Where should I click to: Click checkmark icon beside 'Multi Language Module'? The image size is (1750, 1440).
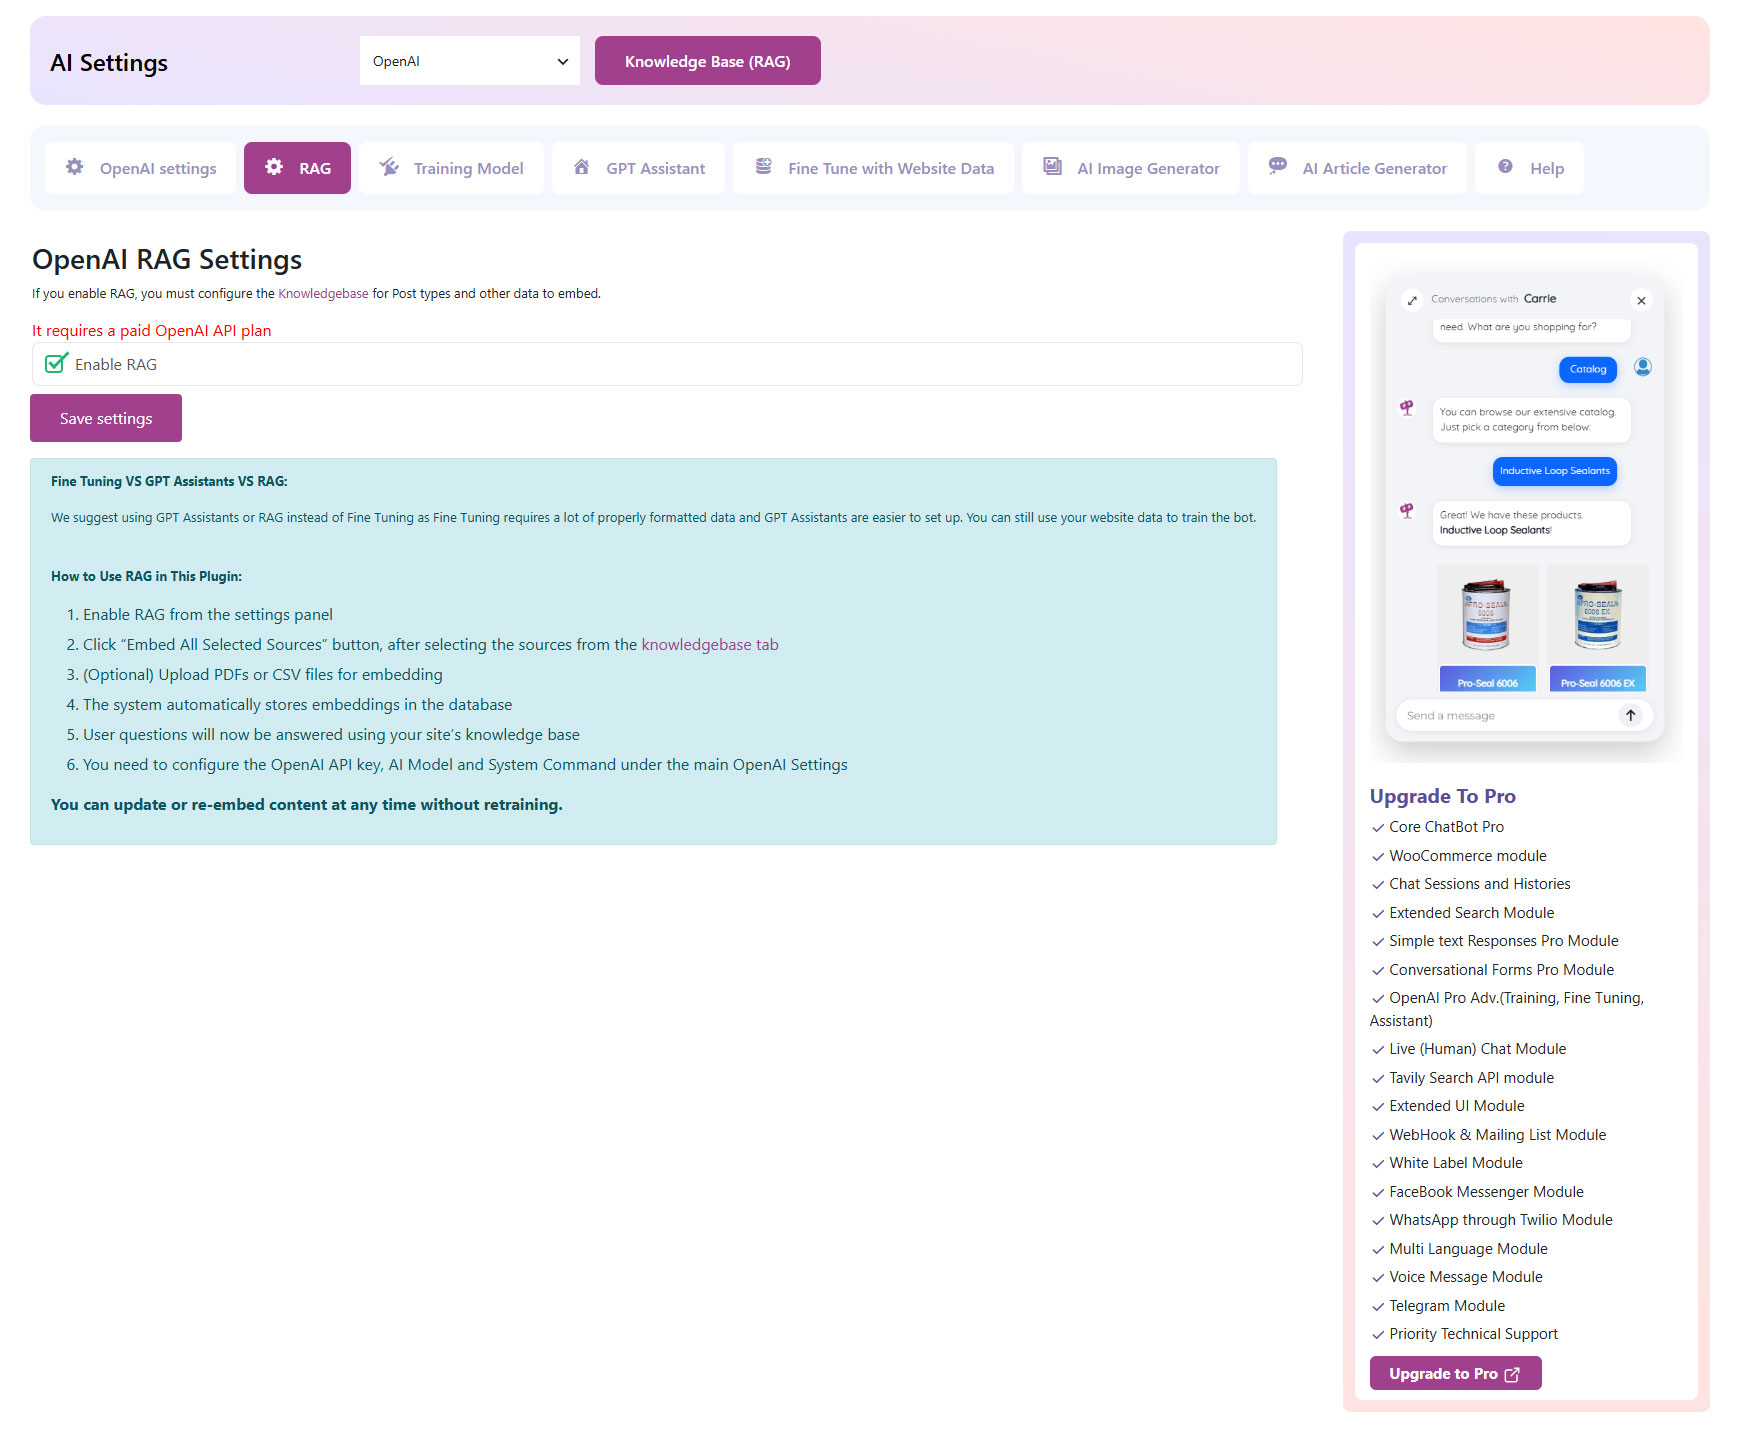point(1378,1250)
